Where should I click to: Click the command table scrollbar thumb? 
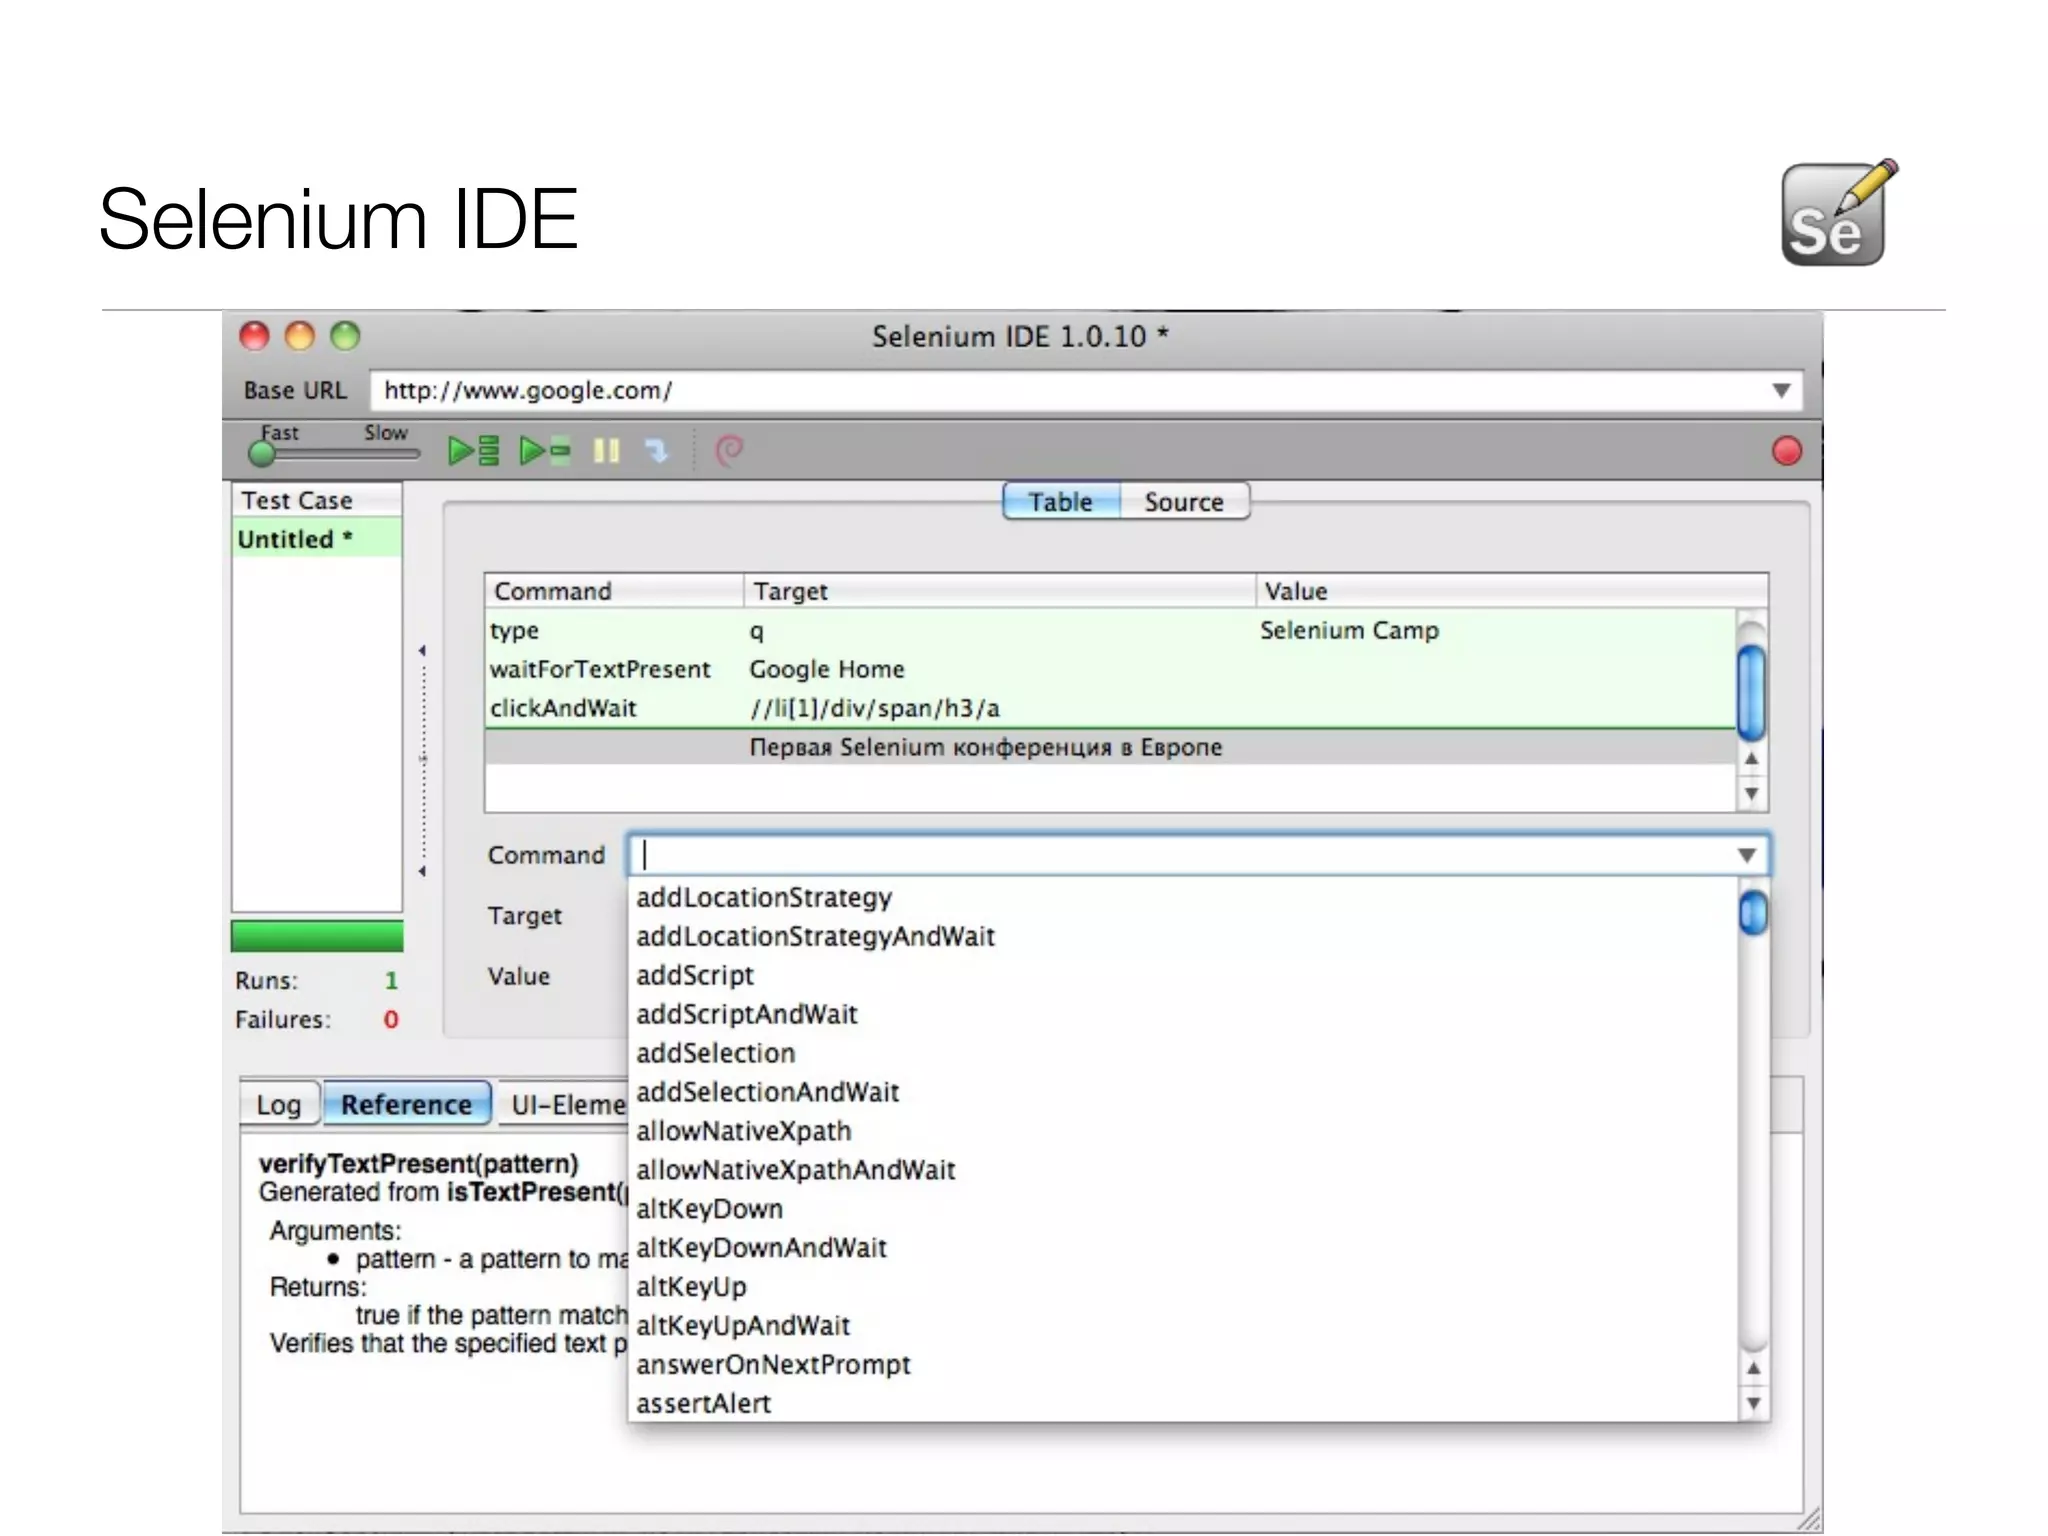[x=1751, y=692]
